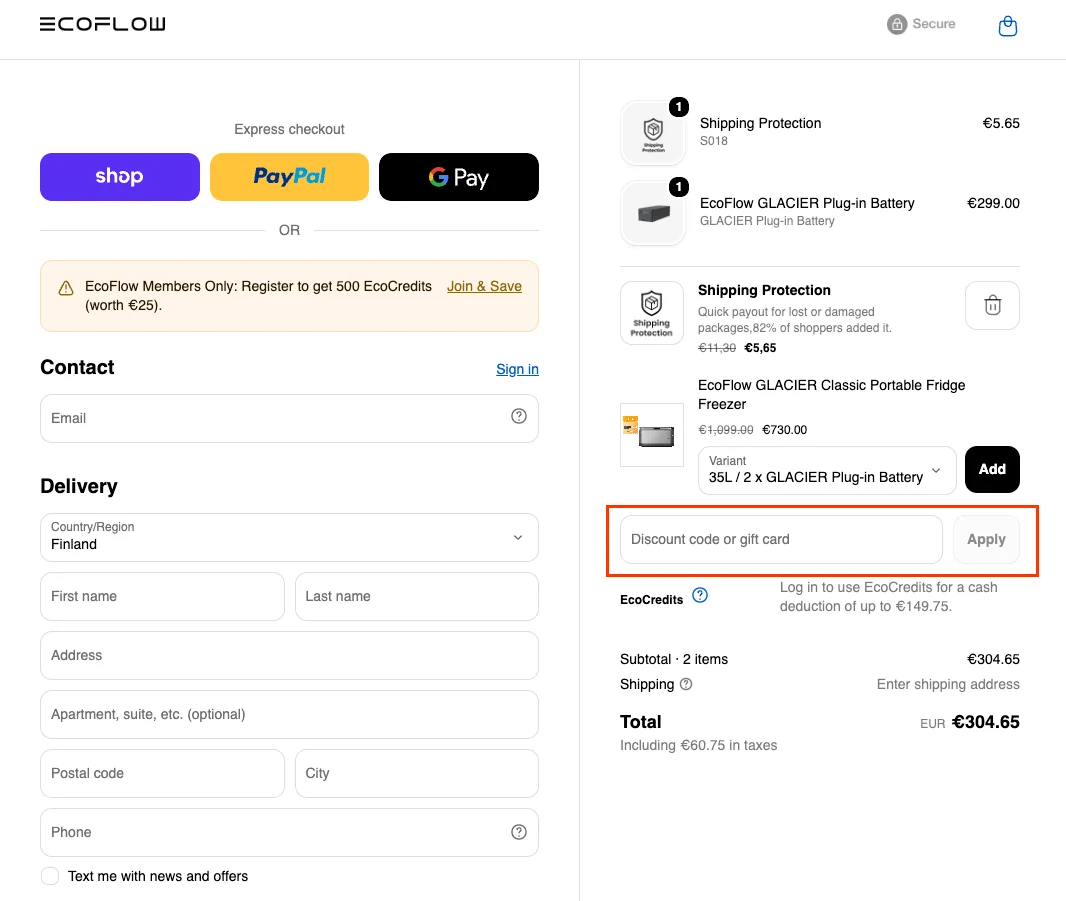Open EcoCredits info question icon
This screenshot has height=901, width=1066.
[700, 596]
